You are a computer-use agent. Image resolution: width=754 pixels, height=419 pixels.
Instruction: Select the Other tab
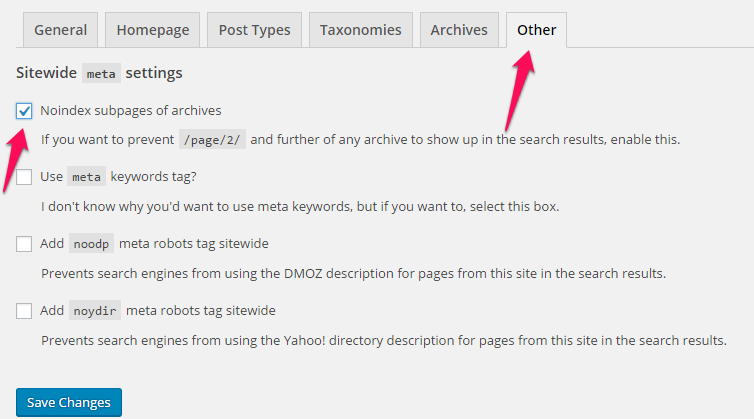(x=537, y=30)
